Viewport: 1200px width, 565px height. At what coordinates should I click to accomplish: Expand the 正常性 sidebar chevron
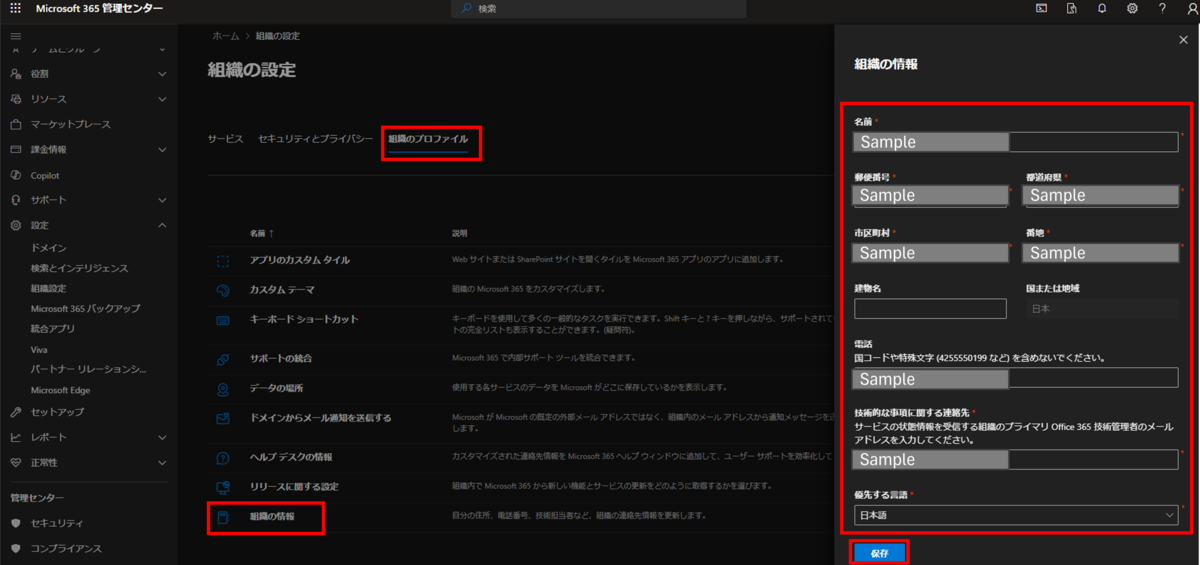[x=162, y=463]
